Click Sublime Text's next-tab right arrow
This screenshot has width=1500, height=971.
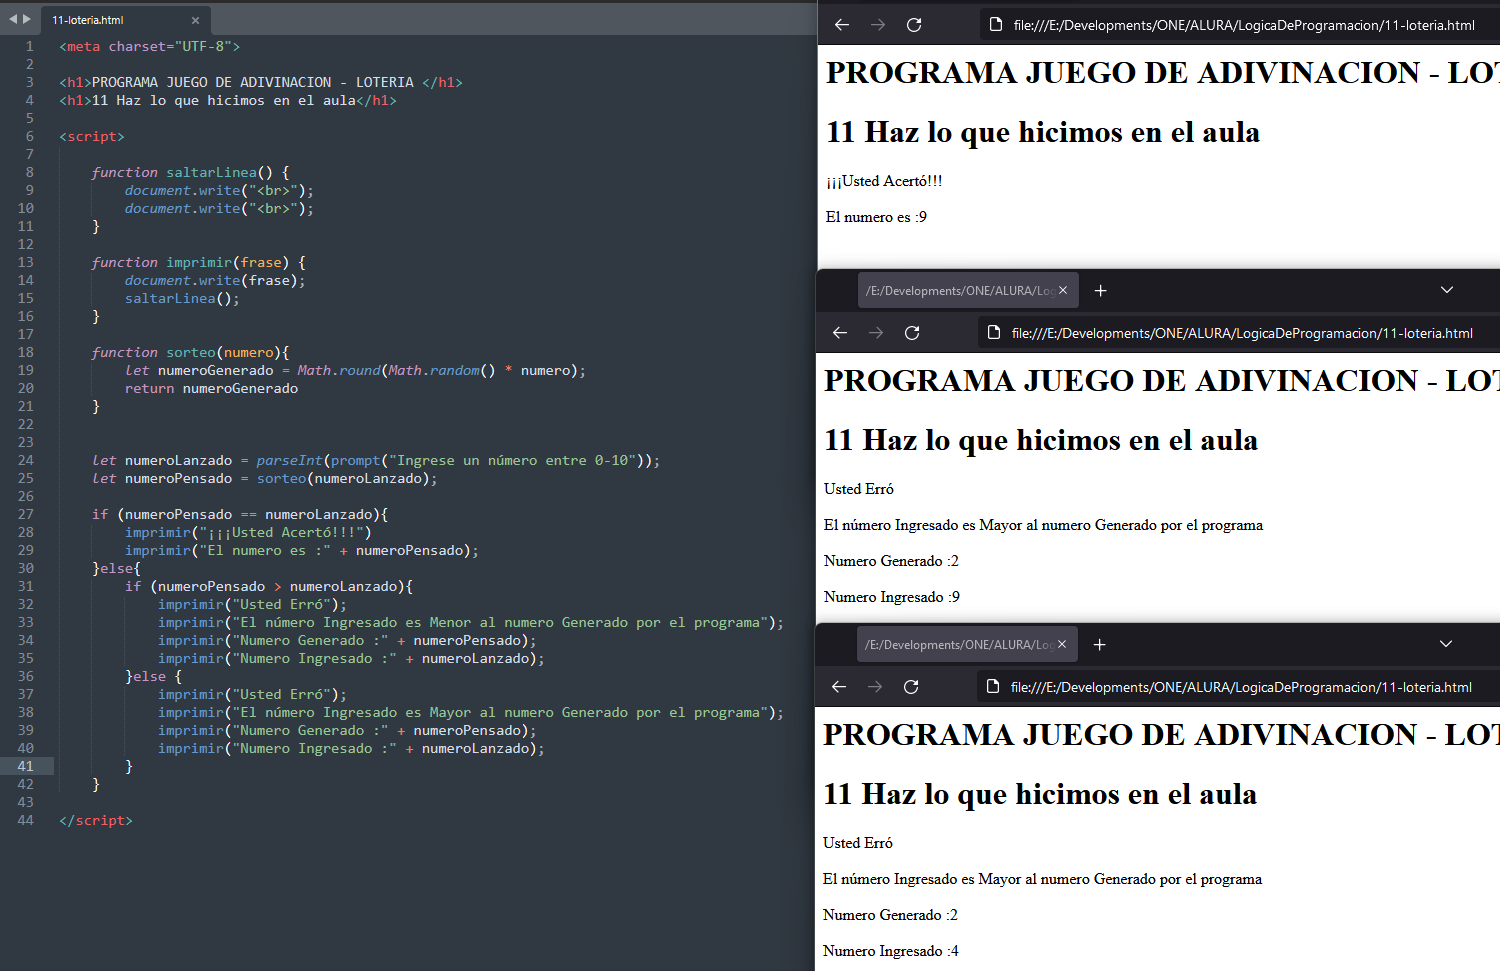tap(27, 19)
